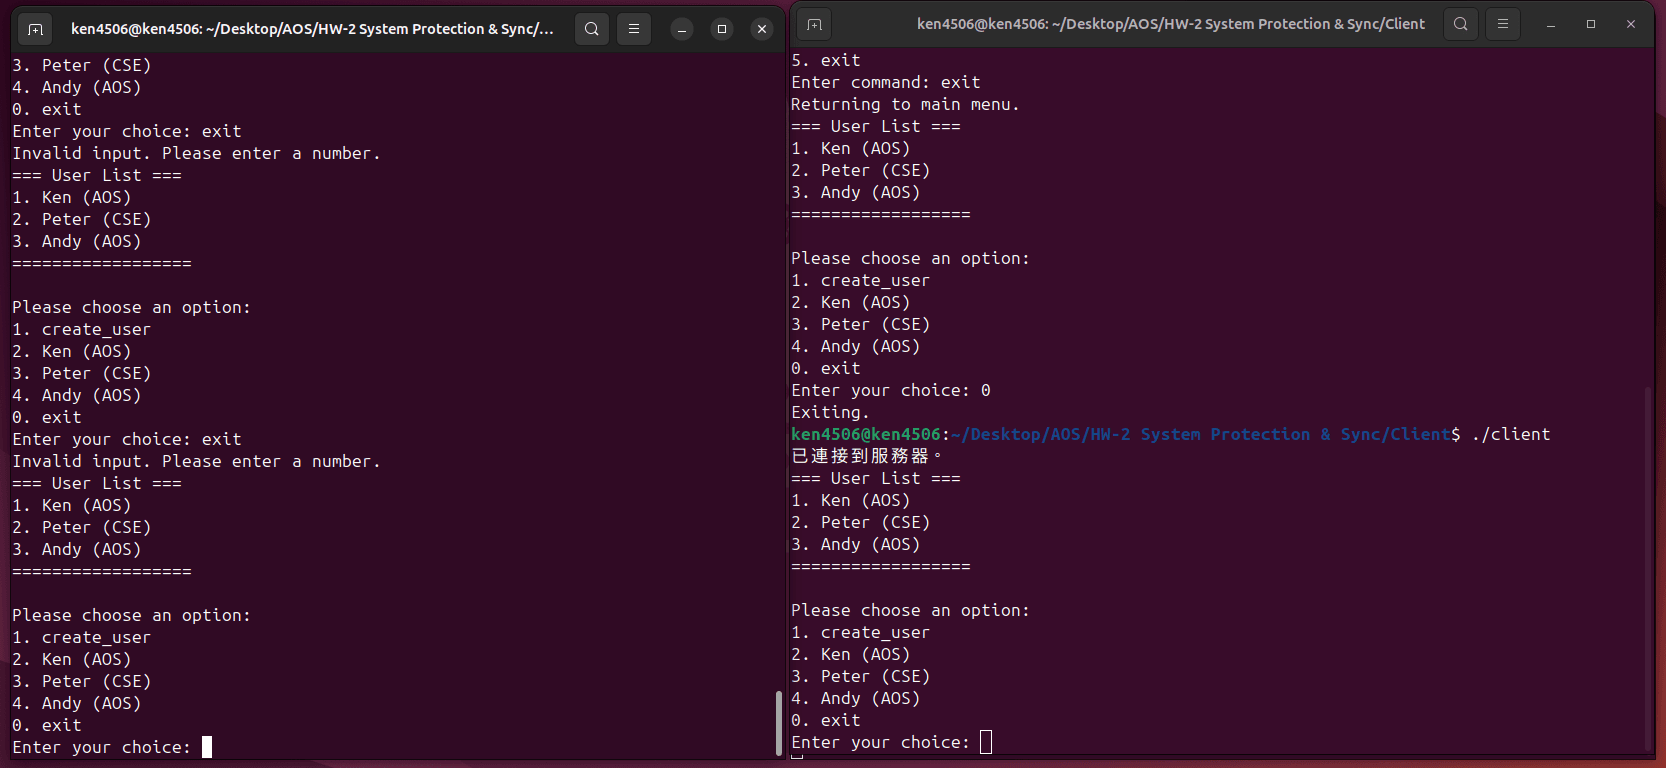The height and width of the screenshot is (768, 1666).
Task: Open the hamburger menu in right Client terminal
Action: (1503, 24)
